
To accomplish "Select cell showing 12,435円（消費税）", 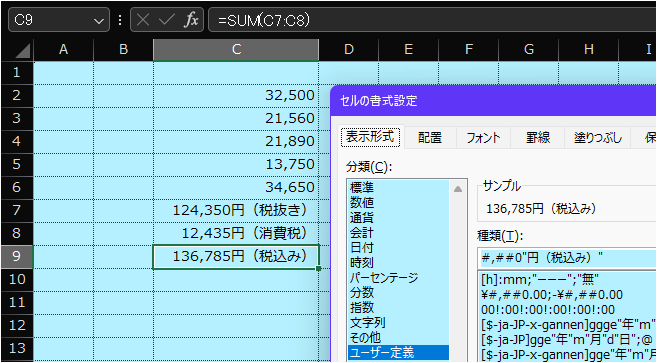I will (236, 233).
